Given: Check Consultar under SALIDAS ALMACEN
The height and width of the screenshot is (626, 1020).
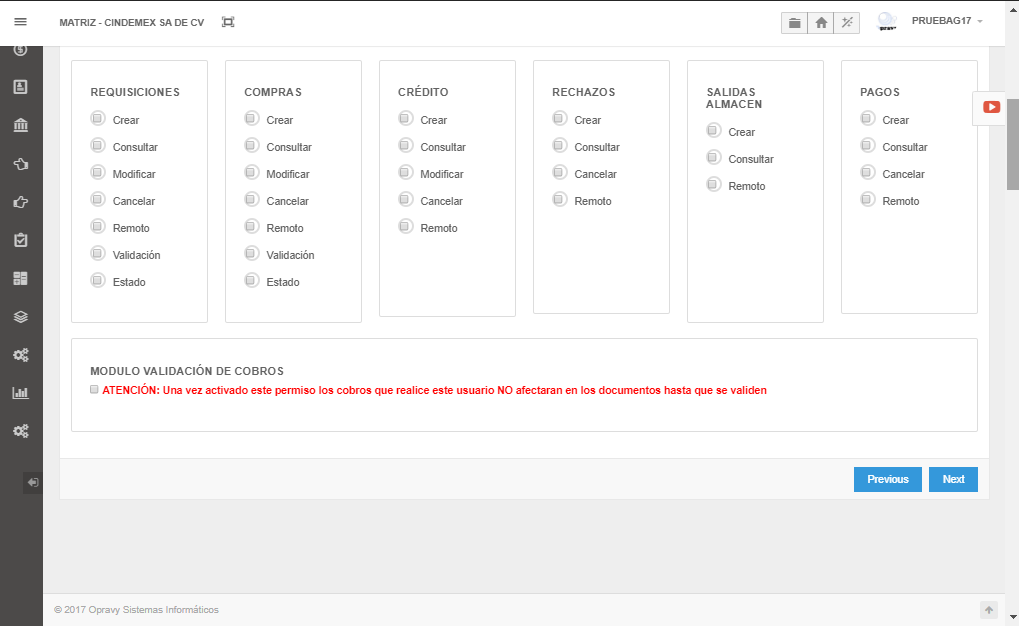Looking at the screenshot, I should [714, 157].
